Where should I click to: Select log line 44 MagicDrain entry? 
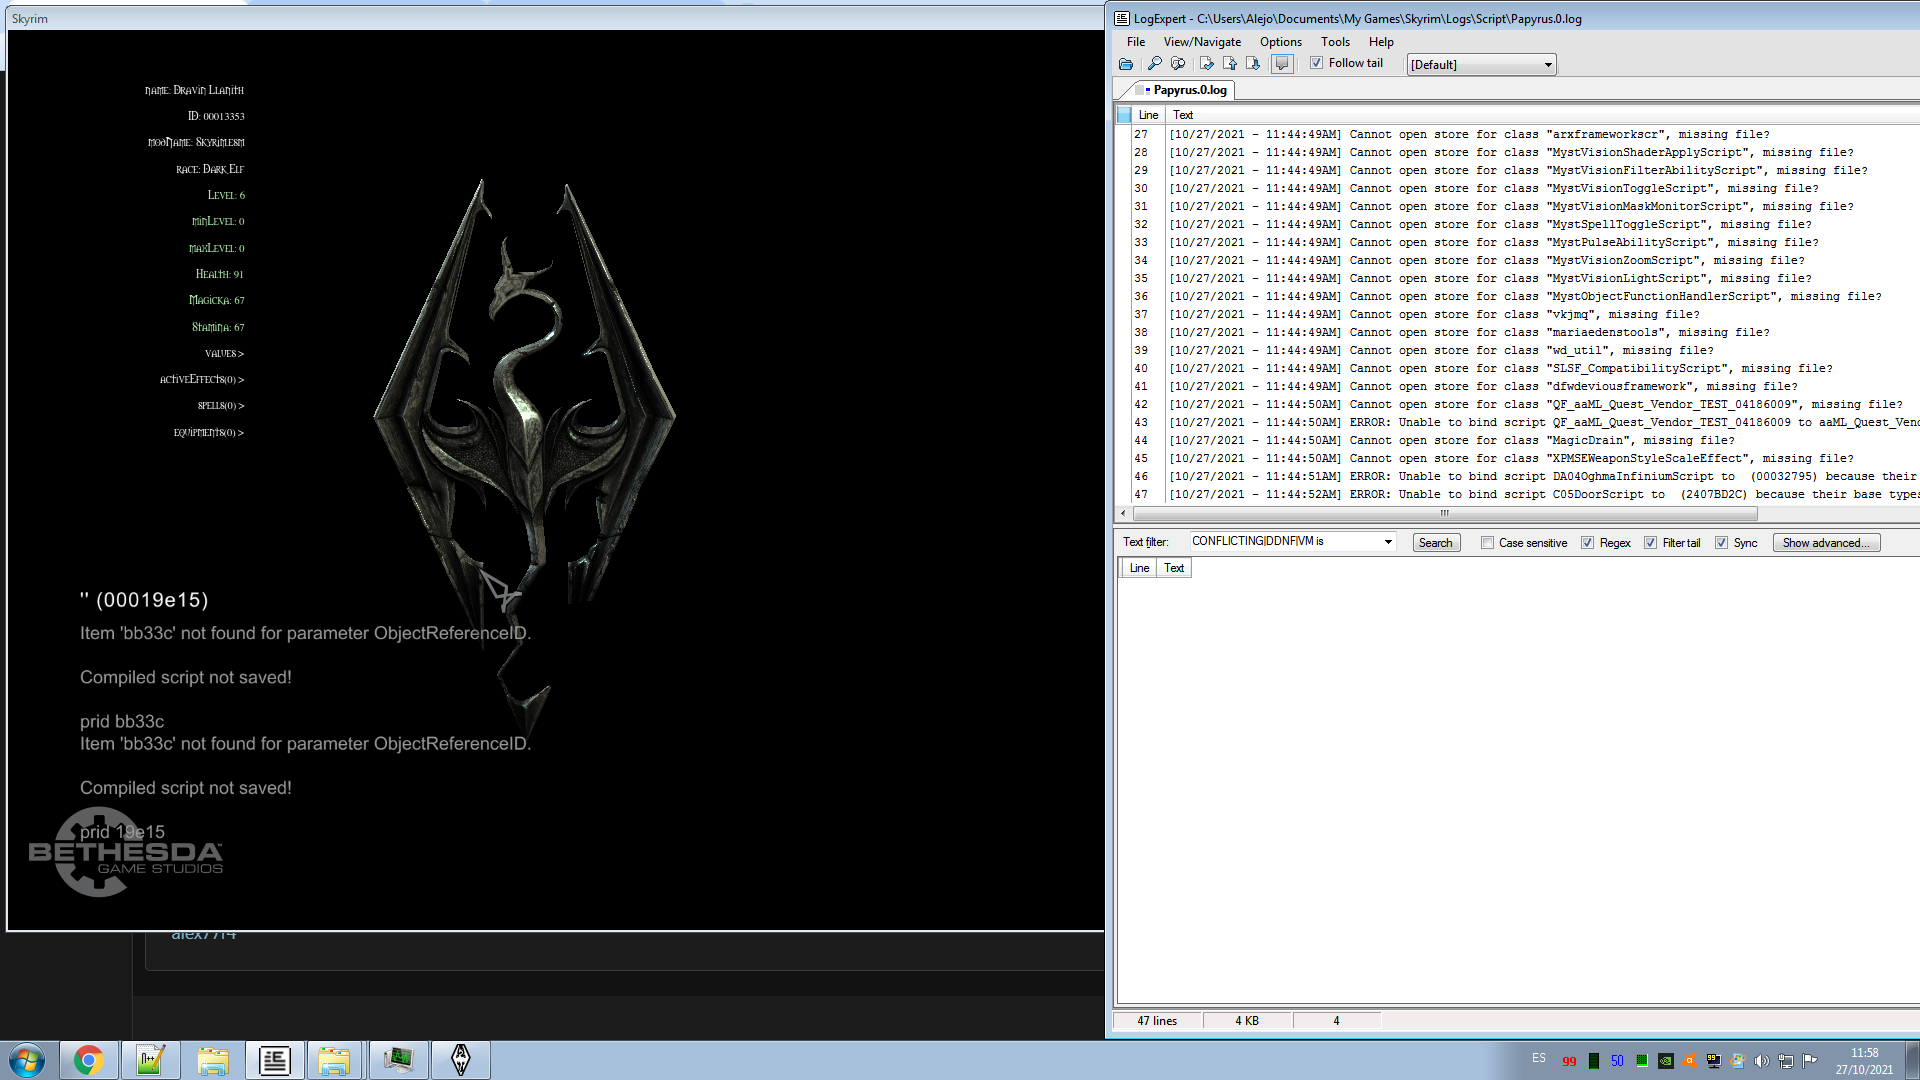pyautogui.click(x=1525, y=441)
